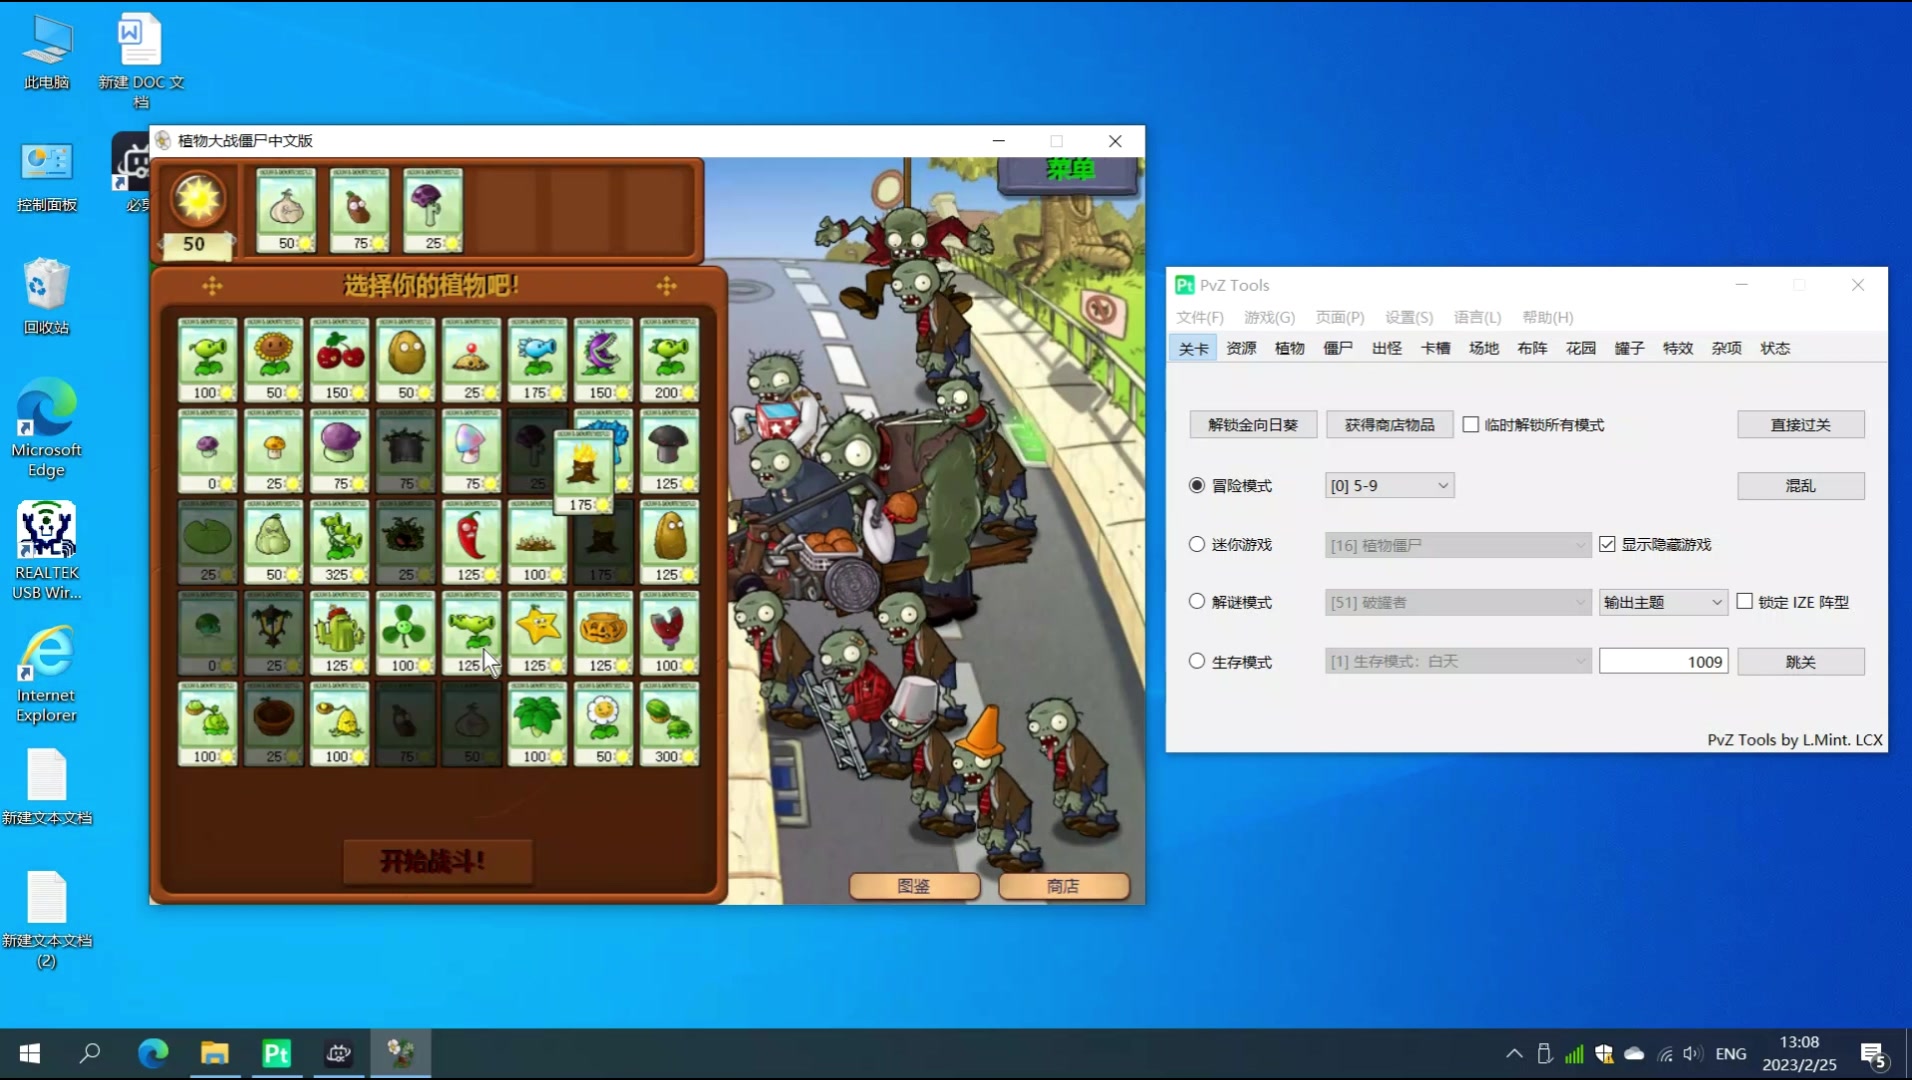Switch to the 花园 tab
Screen dimensions: 1912x1080
[1581, 348]
